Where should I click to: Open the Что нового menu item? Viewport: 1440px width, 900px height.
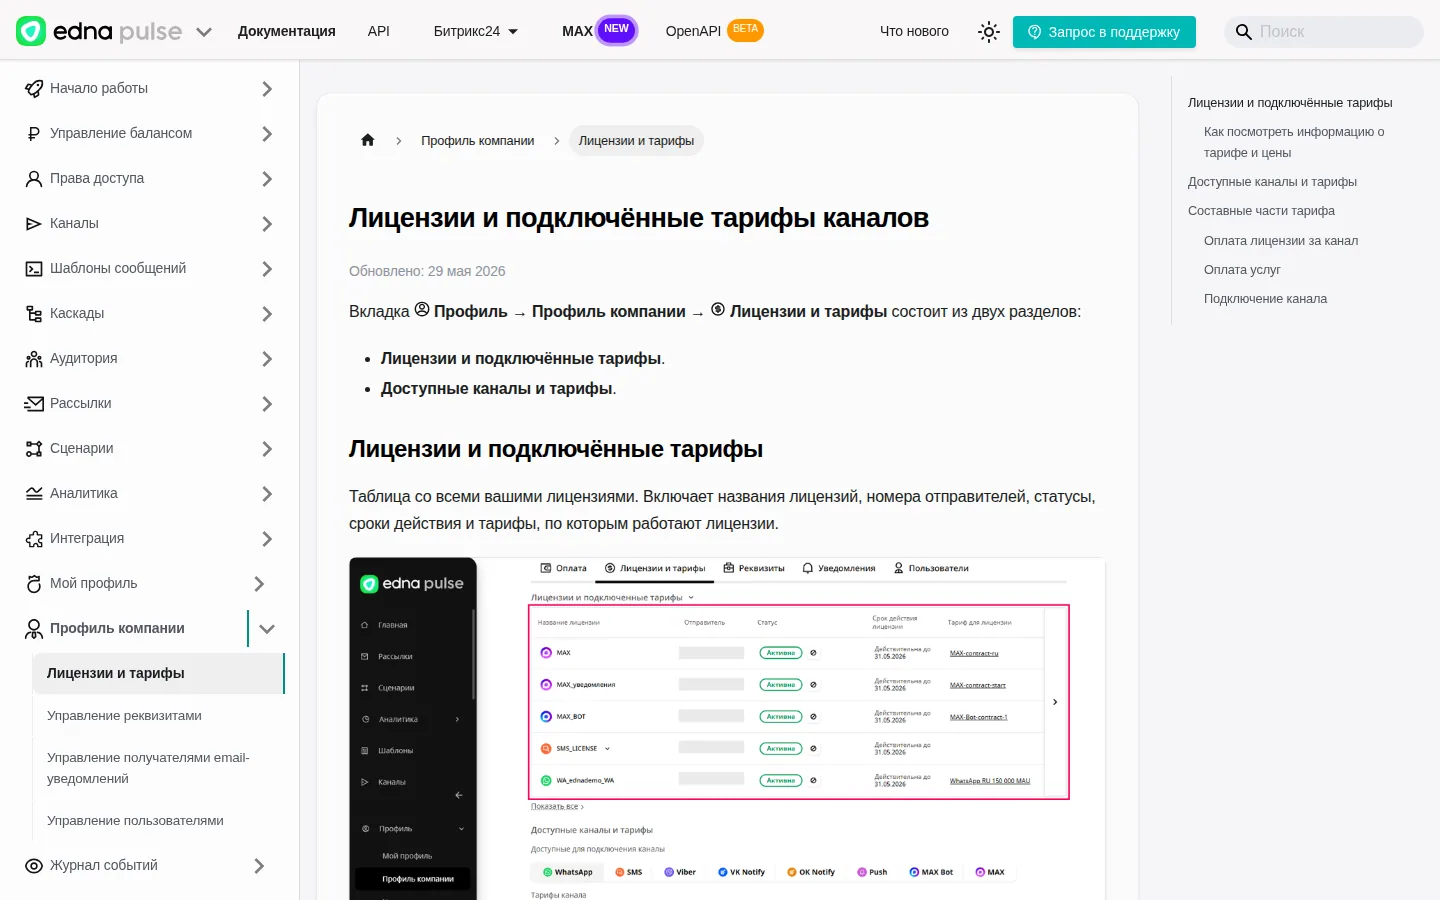914,31
